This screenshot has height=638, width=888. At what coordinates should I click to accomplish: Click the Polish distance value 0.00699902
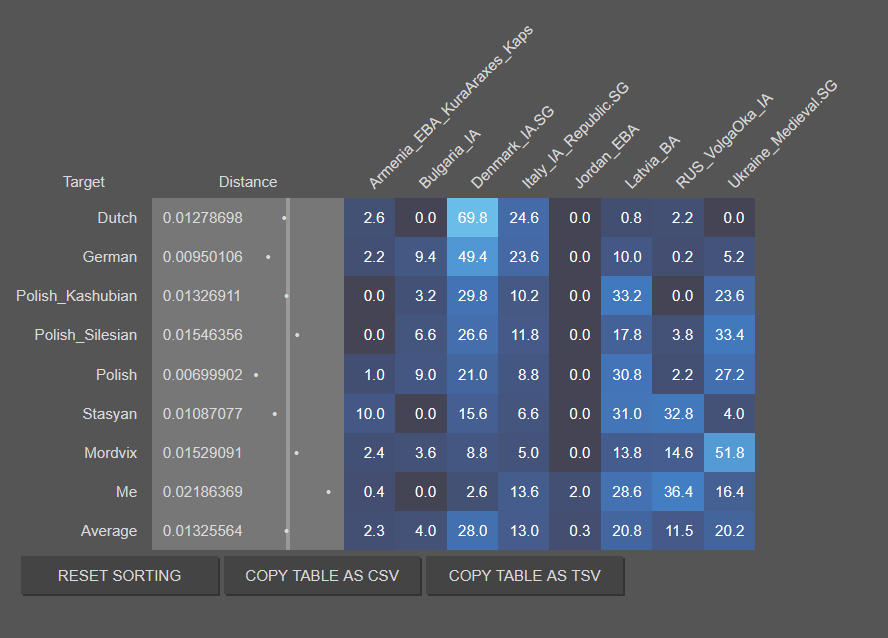pos(203,375)
